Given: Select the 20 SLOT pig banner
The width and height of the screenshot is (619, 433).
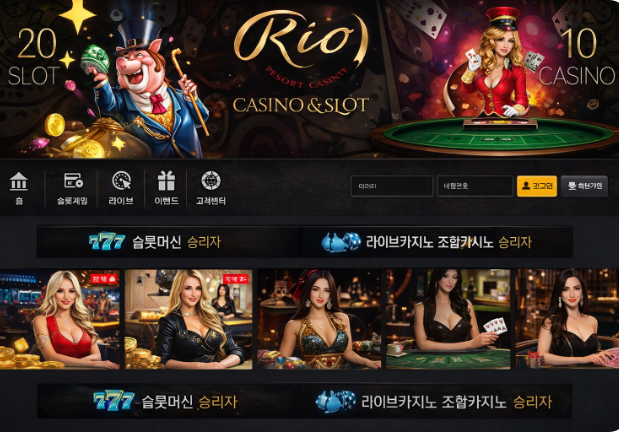Looking at the screenshot, I should (x=107, y=79).
